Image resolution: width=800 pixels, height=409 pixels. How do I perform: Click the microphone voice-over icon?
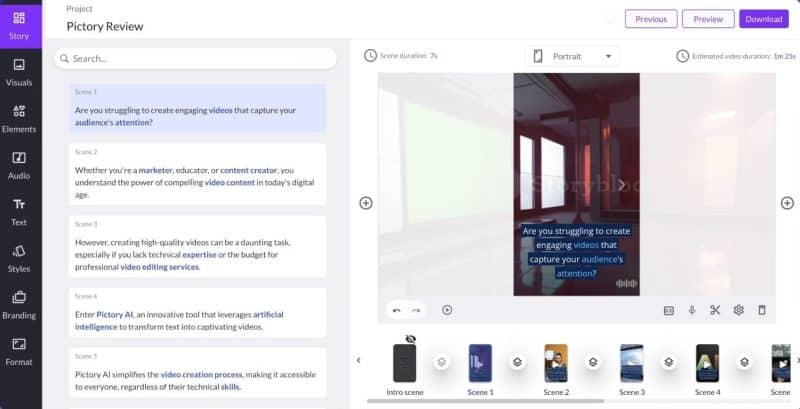[x=692, y=310]
